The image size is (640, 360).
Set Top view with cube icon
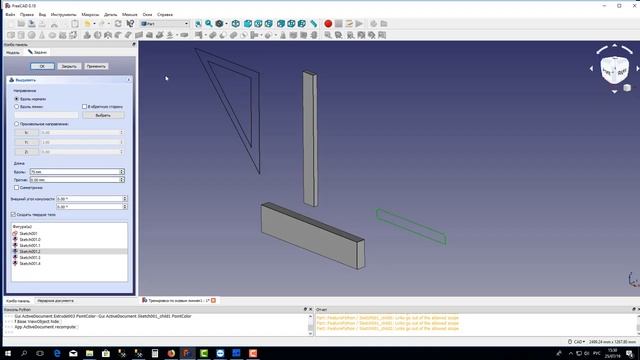(258, 24)
